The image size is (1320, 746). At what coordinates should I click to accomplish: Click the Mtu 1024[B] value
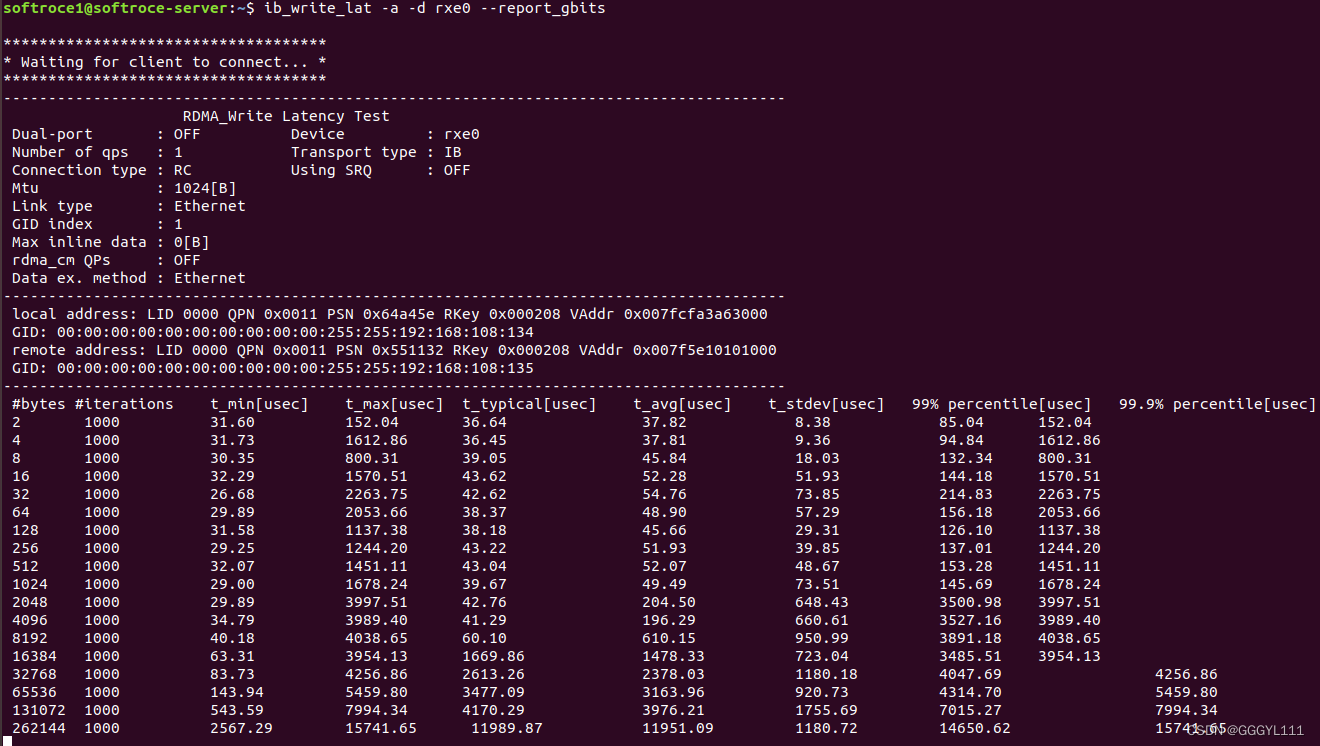click(205, 188)
